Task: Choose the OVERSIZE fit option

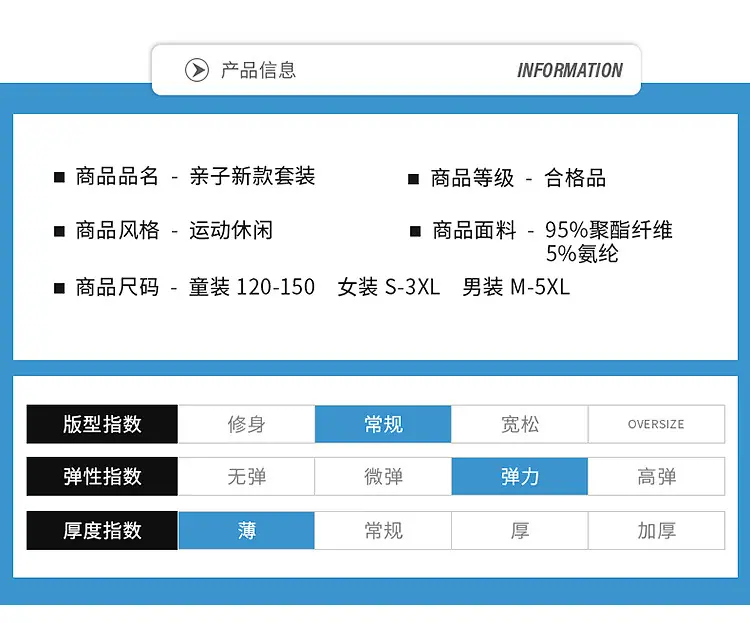Action: pyautogui.click(x=656, y=424)
